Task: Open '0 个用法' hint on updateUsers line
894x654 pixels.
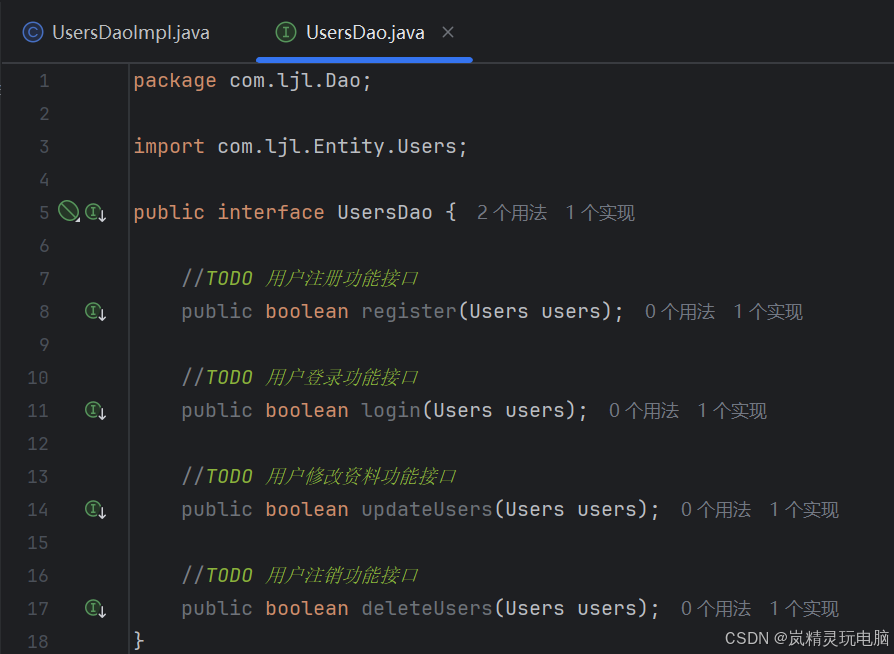Action: (716, 509)
